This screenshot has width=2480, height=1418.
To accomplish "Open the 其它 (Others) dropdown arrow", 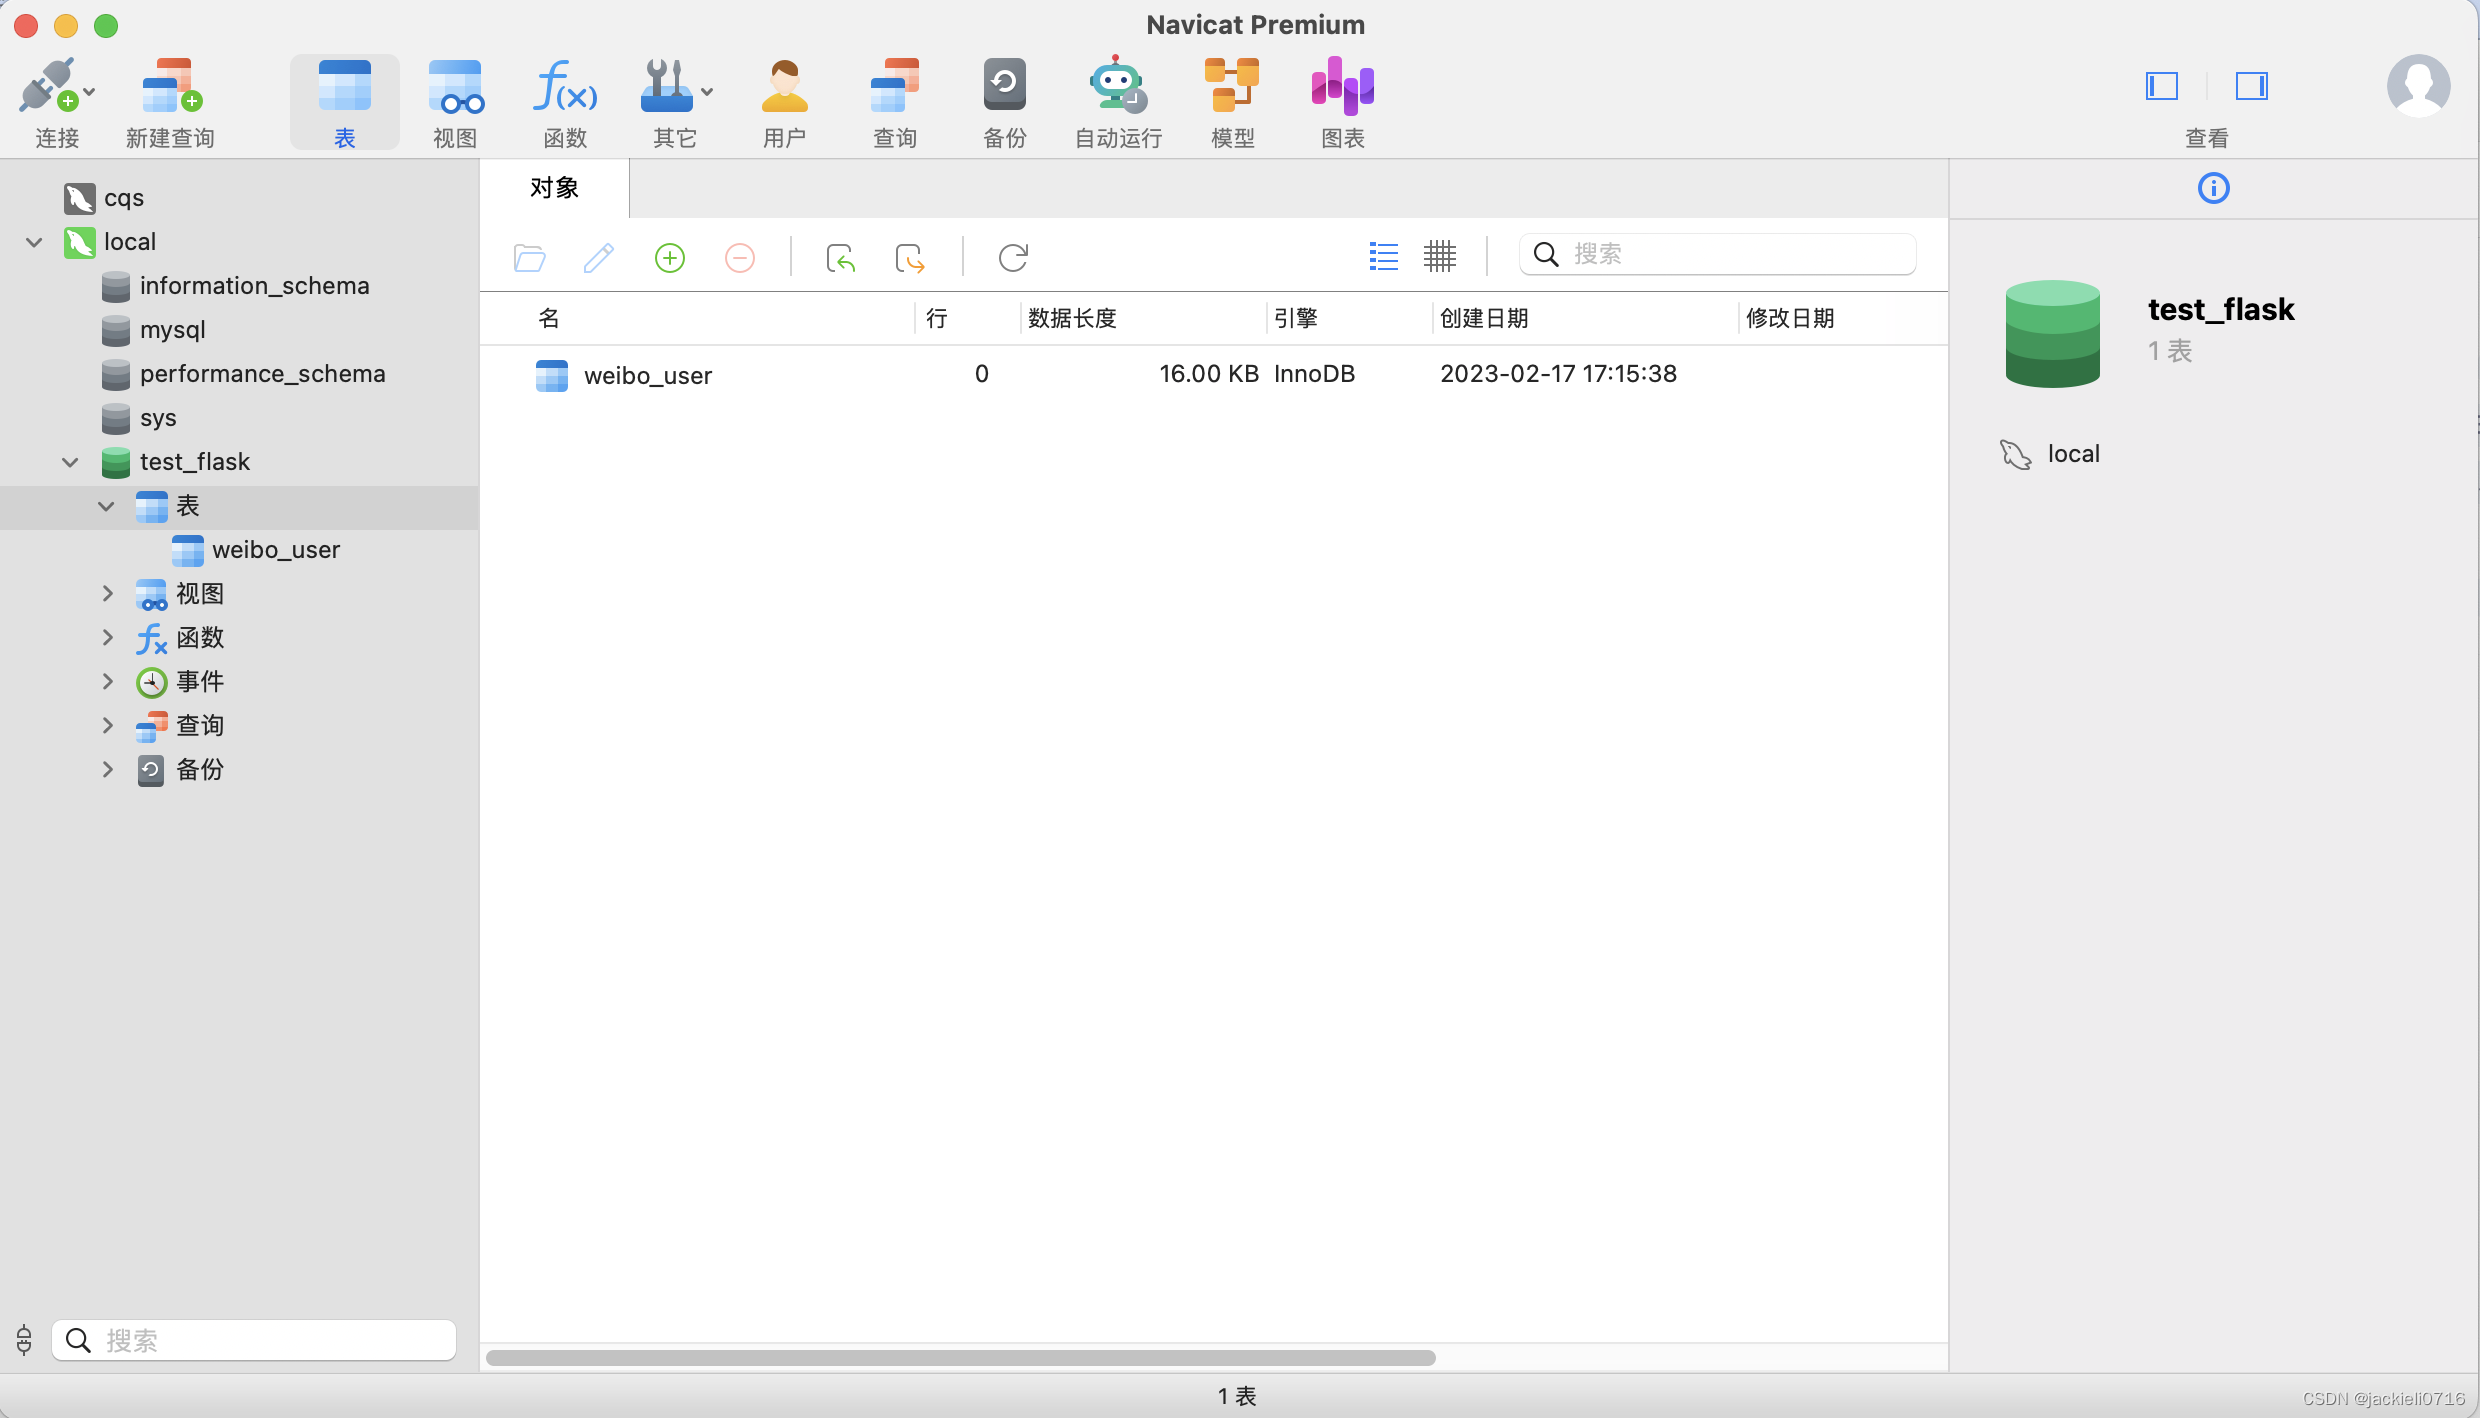I will tap(707, 92).
